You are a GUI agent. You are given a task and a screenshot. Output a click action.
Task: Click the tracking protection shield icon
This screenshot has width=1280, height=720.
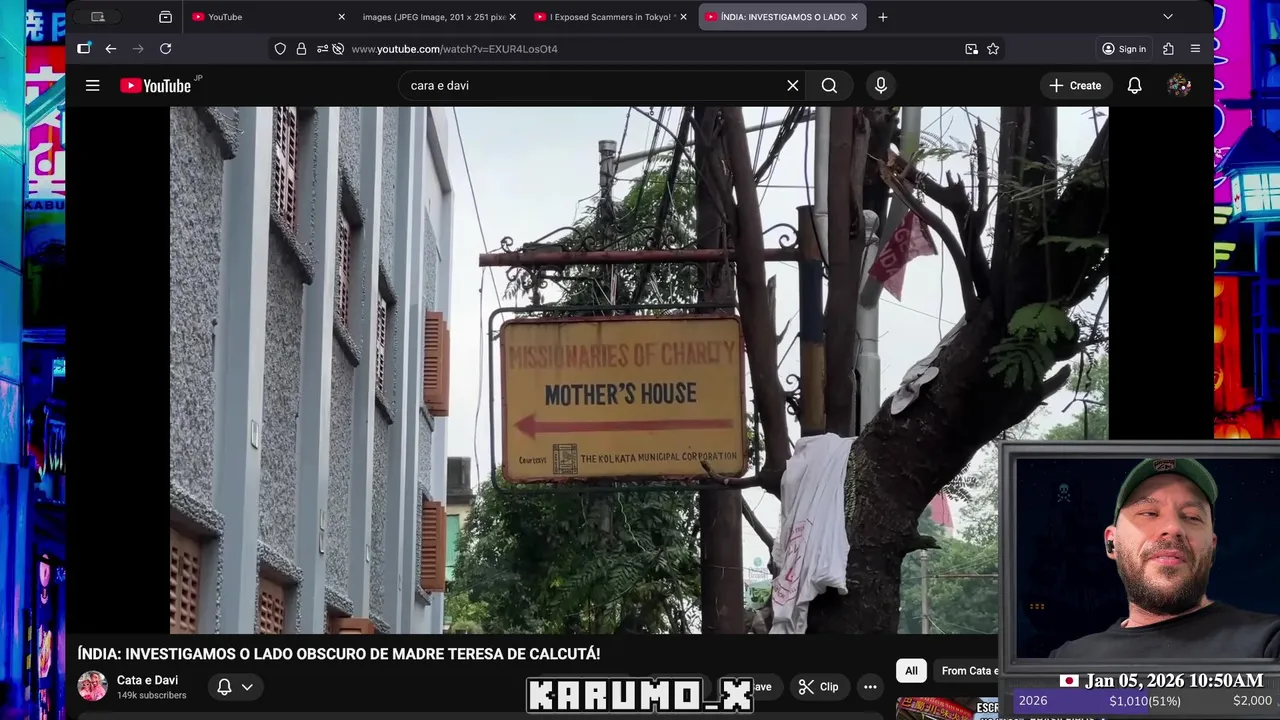click(x=280, y=49)
